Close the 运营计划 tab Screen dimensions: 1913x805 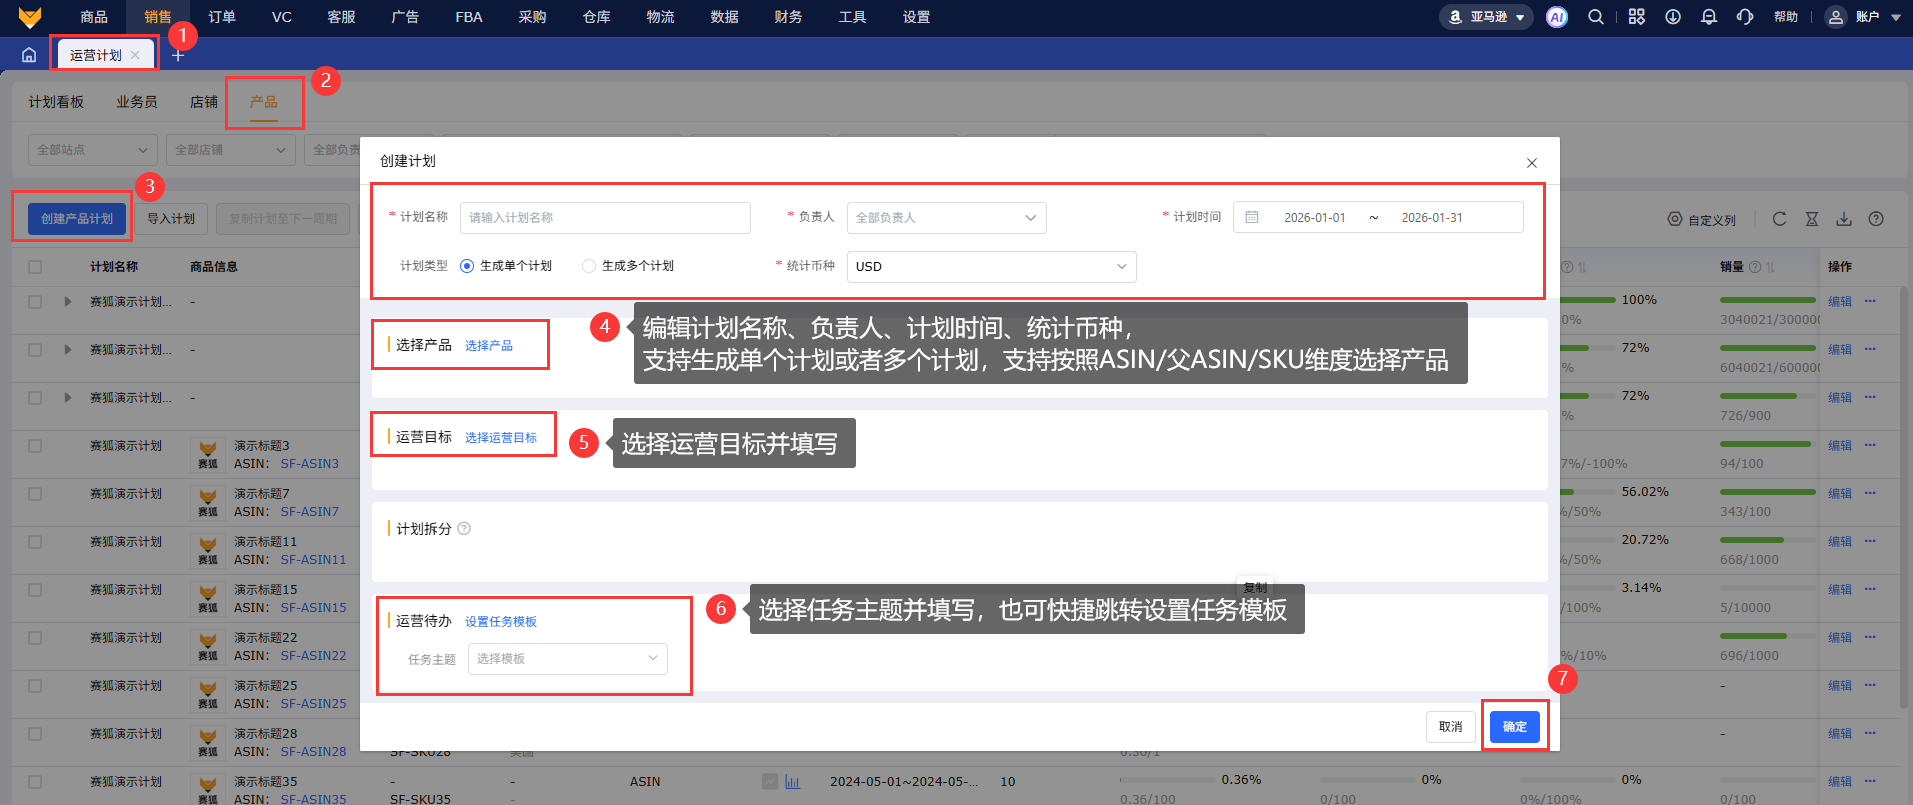click(x=135, y=55)
